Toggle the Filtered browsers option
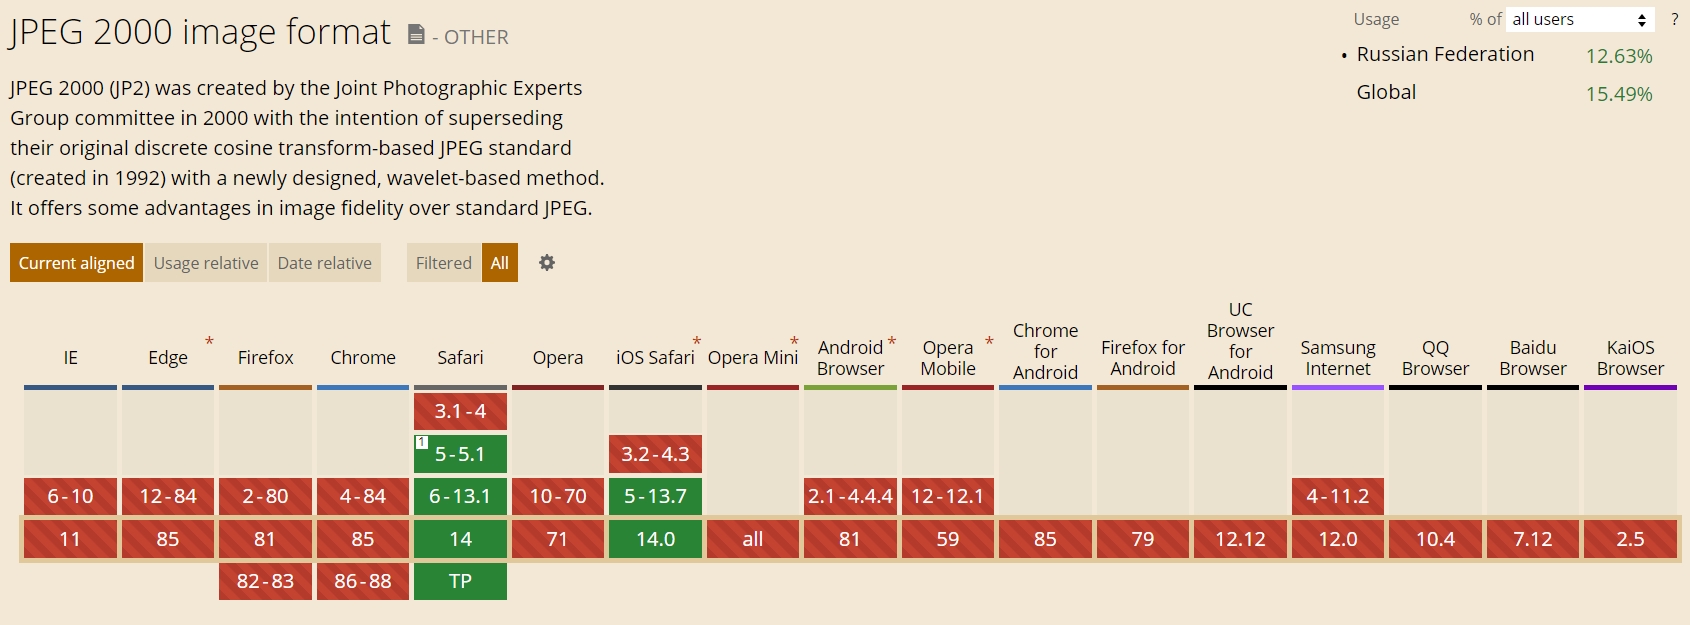Screen dimensions: 1690x625 point(443,263)
